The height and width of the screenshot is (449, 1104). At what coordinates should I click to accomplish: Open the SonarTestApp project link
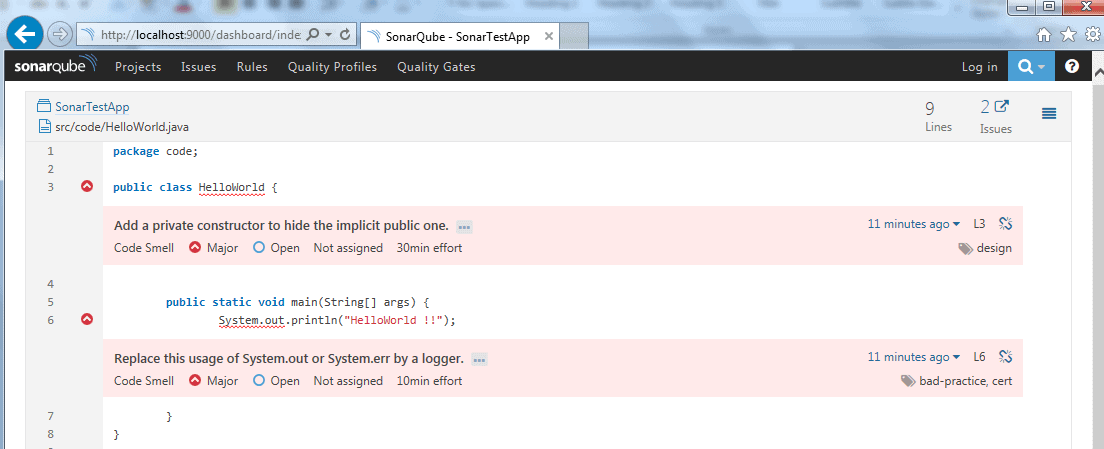[92, 107]
